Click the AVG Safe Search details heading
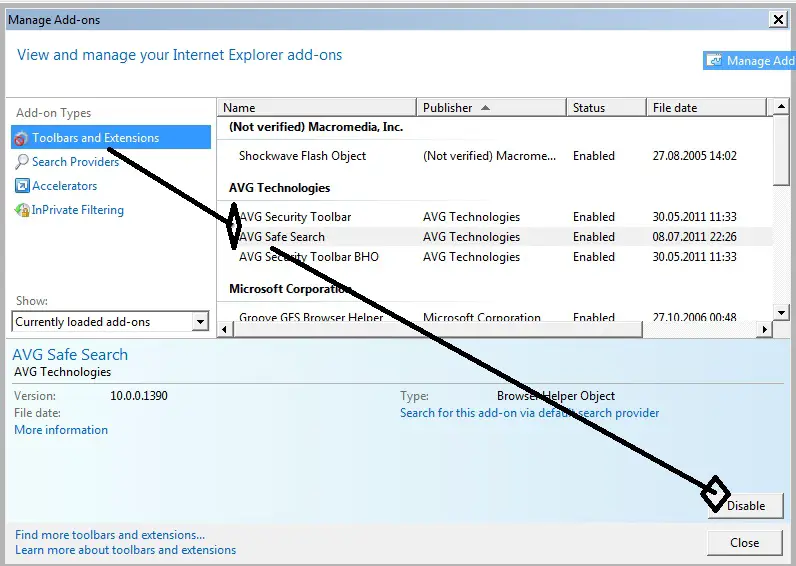Viewport: 796px width, 566px height. pyautogui.click(x=70, y=354)
